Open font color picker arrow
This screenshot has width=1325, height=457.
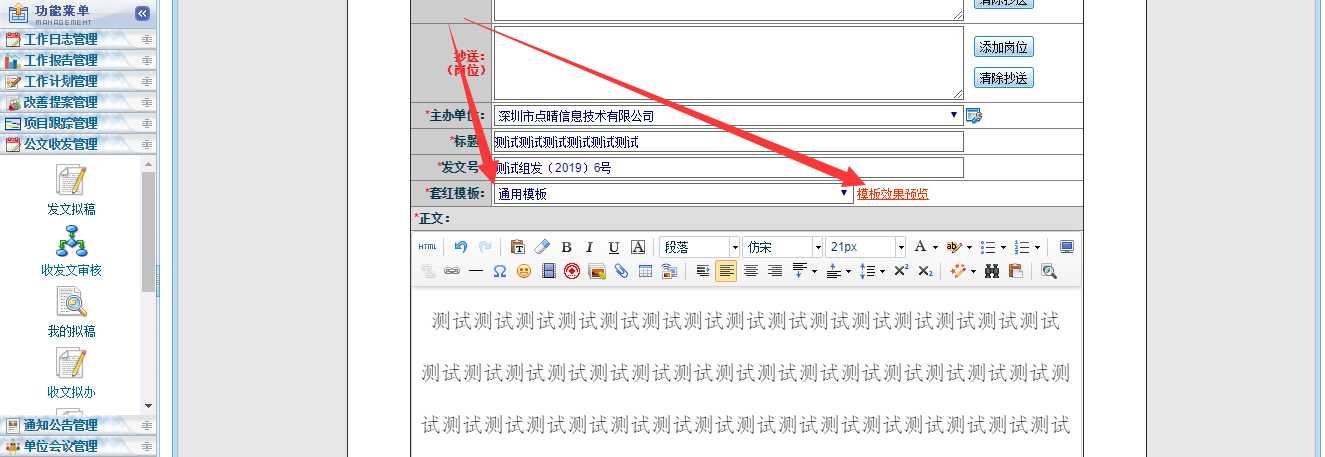pyautogui.click(x=935, y=247)
